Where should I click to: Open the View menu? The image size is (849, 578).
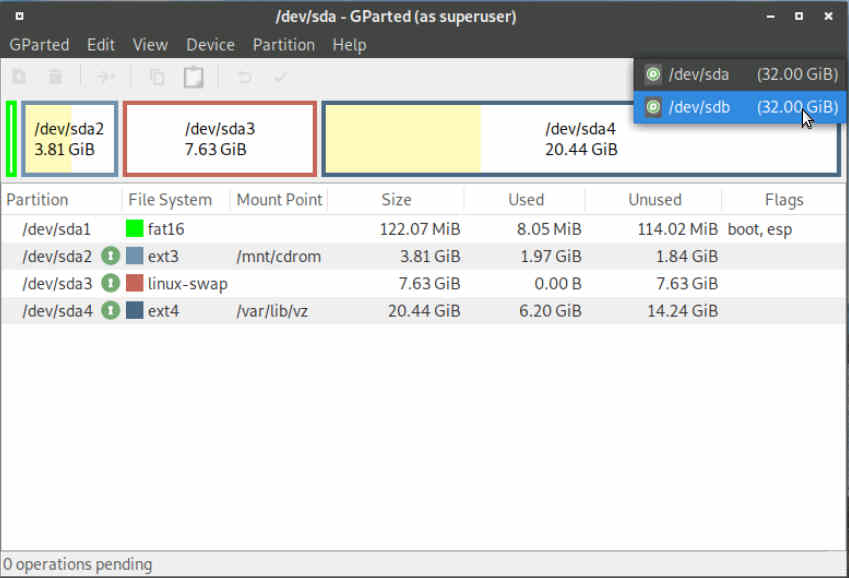150,44
